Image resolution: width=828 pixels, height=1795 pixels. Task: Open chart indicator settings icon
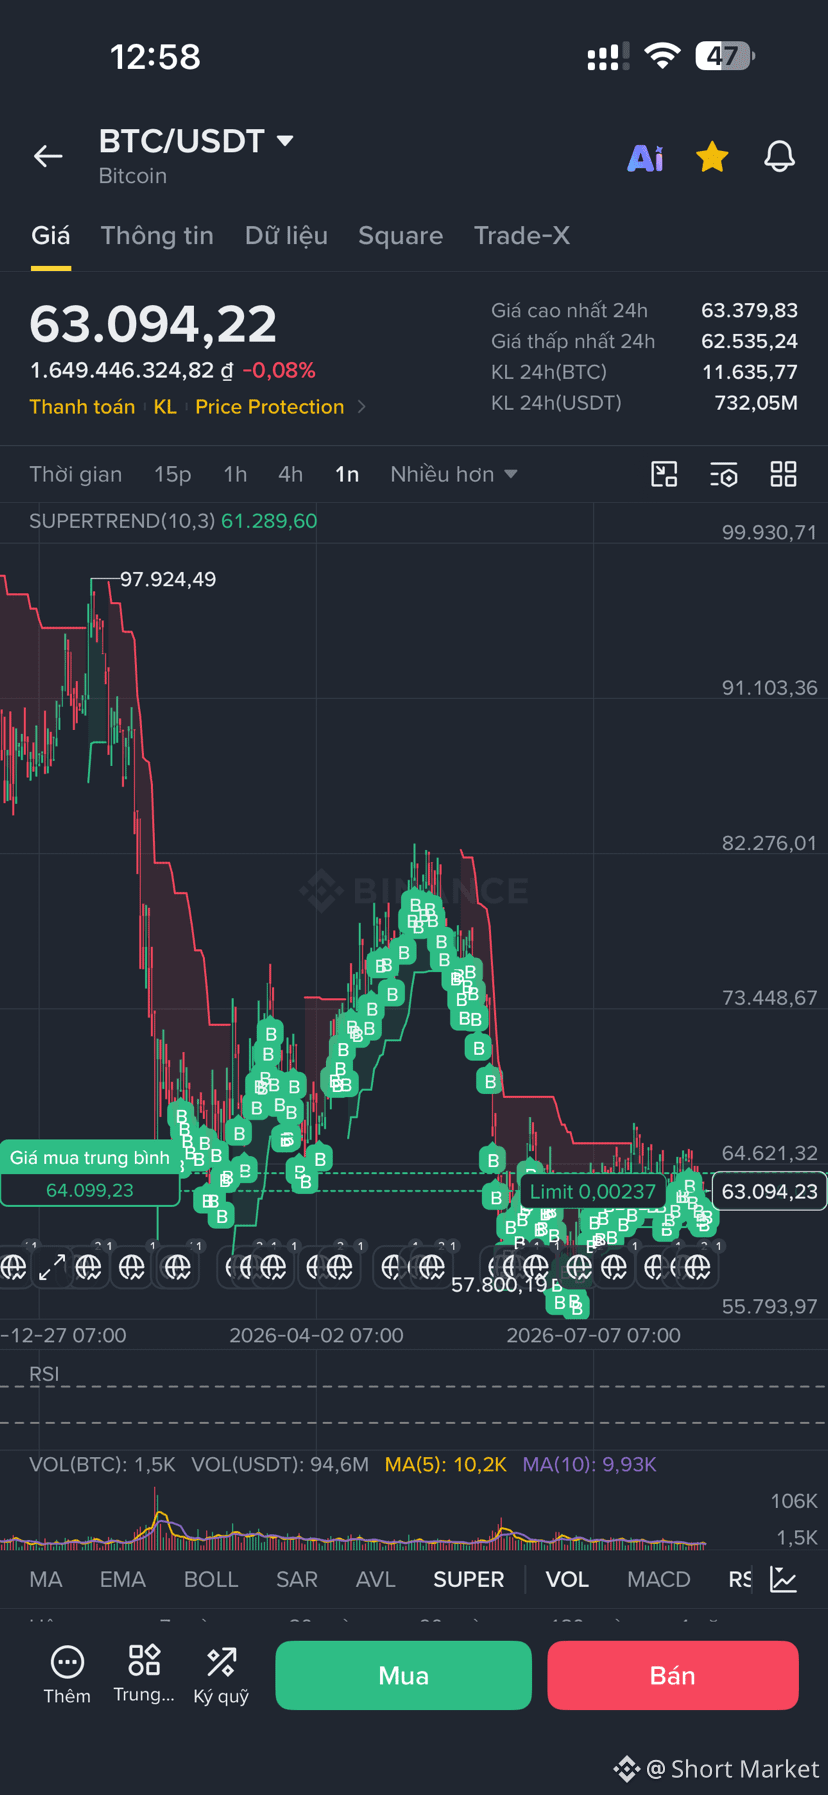pos(724,474)
